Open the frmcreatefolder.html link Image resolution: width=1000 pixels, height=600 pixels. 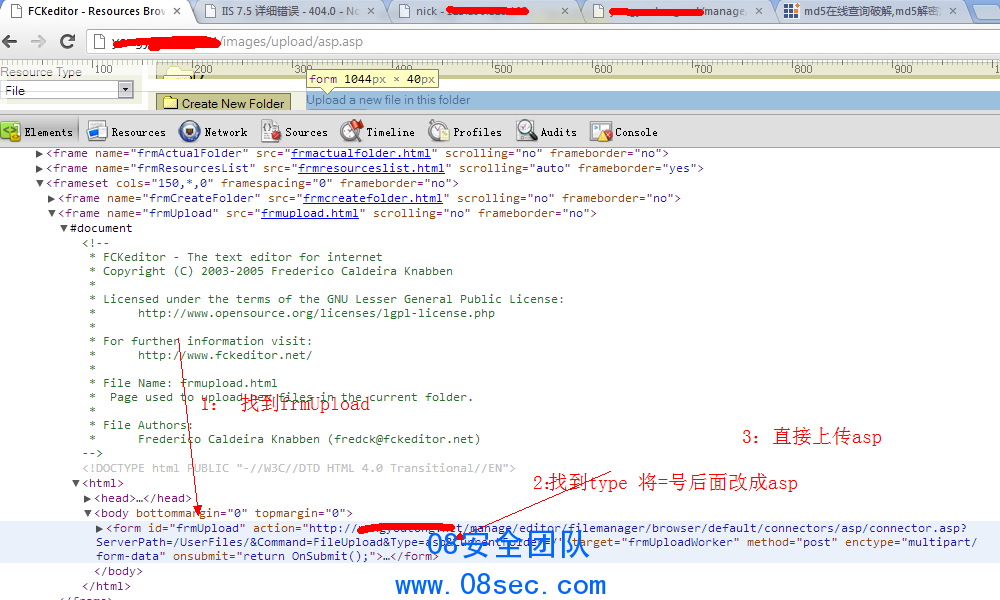372,198
